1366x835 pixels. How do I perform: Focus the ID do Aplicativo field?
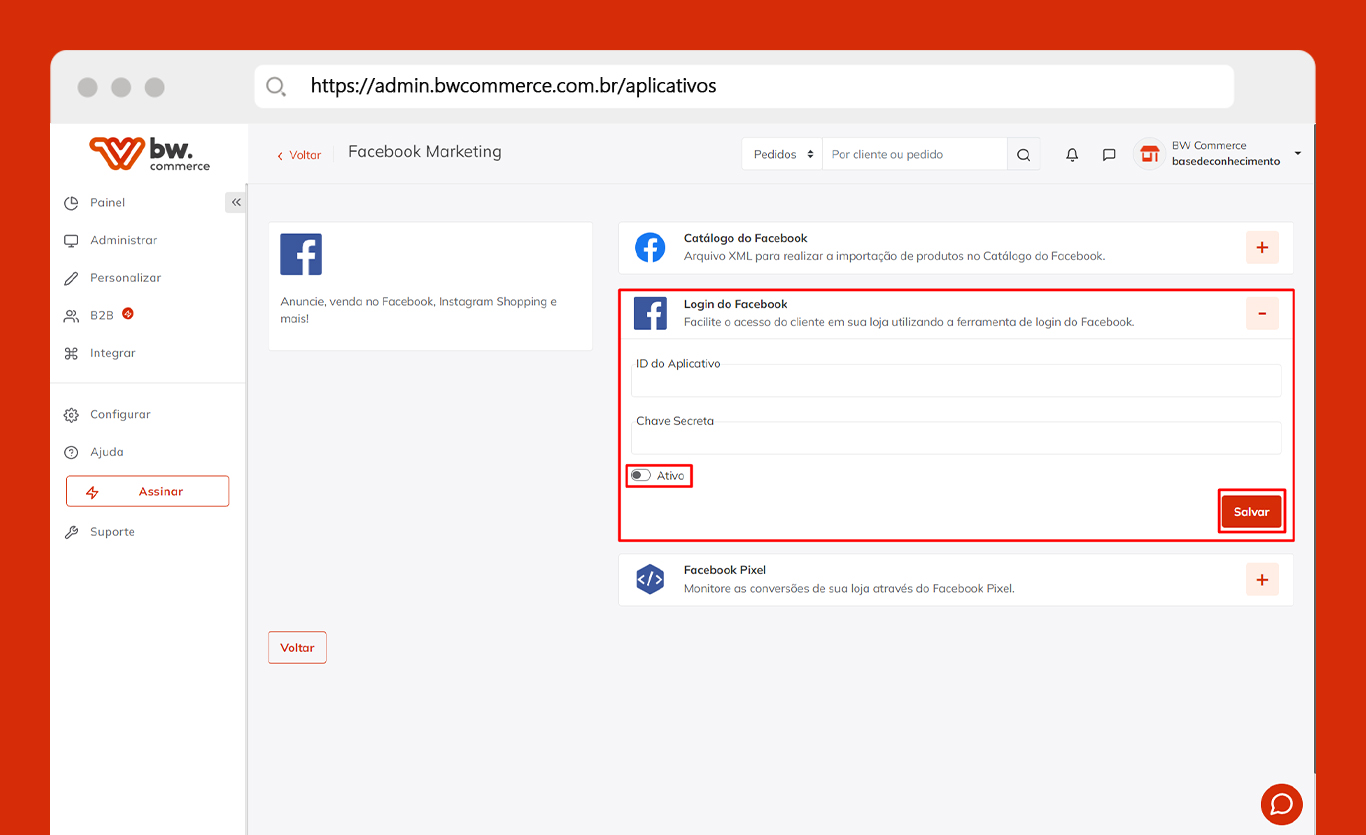(x=956, y=381)
